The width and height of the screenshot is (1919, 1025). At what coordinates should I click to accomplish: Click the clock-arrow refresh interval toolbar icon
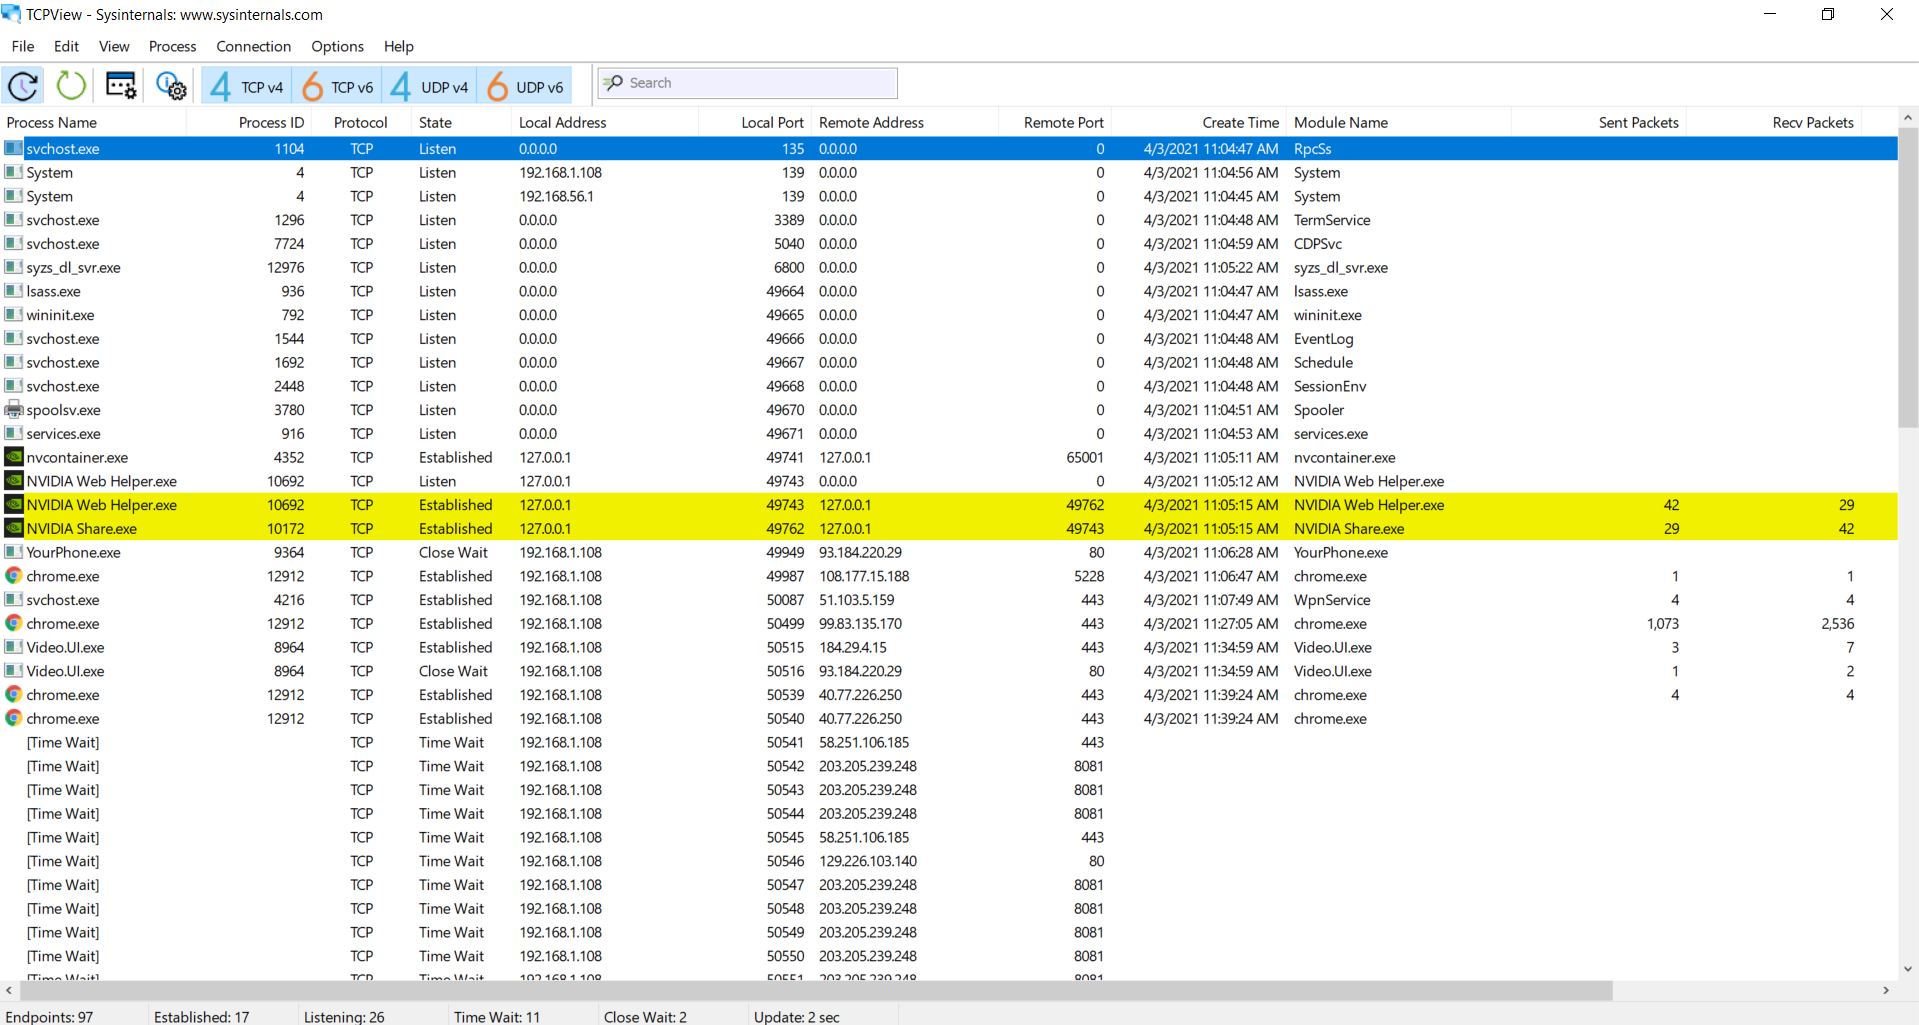(23, 86)
